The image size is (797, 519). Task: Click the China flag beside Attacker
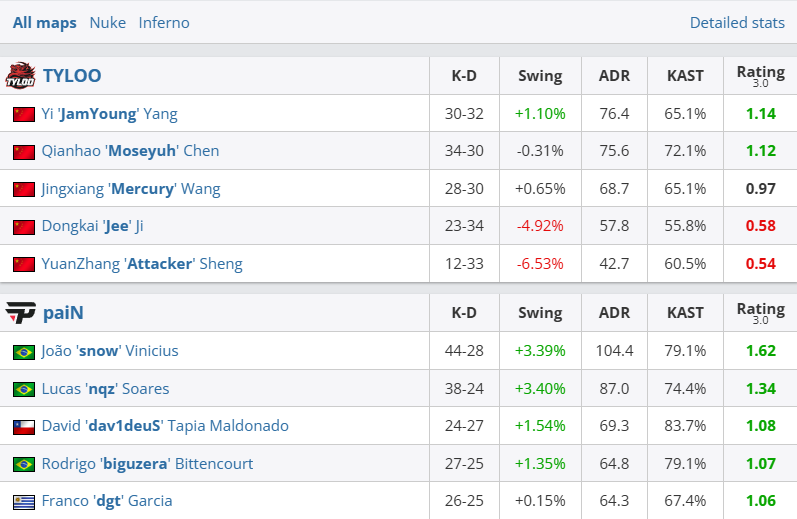[x=24, y=264]
